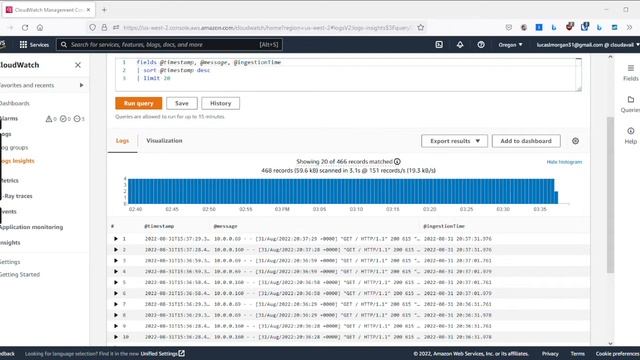Image resolution: width=640 pixels, height=360 pixels.
Task: Expand log result row 1
Action: (x=116, y=239)
